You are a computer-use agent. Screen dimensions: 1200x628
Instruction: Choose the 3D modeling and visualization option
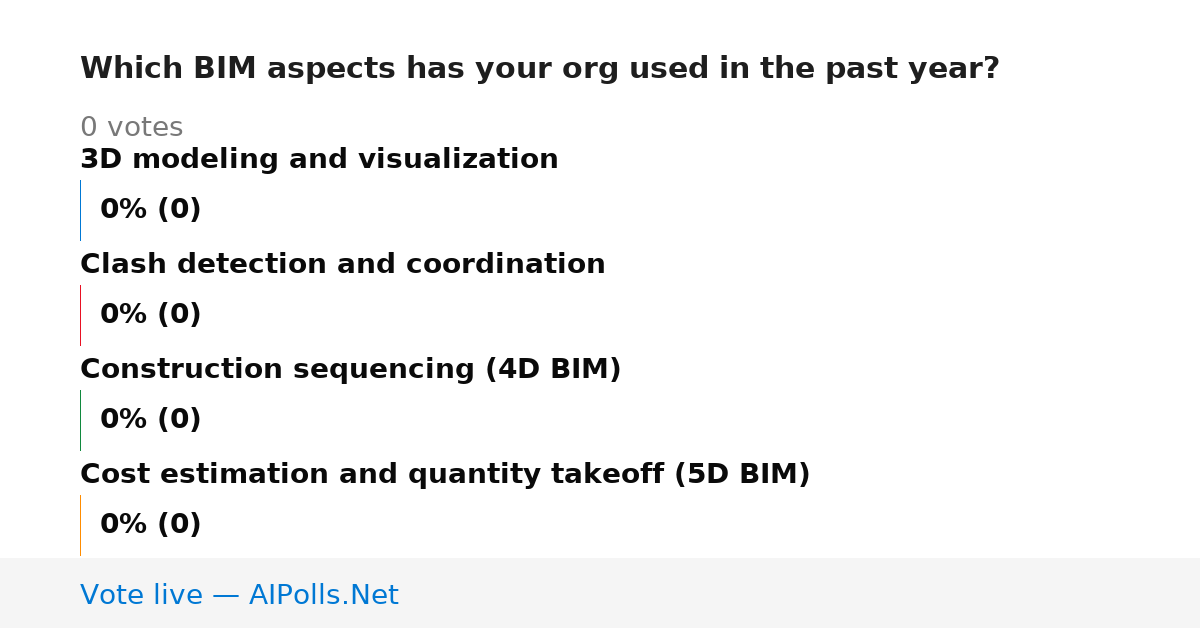click(319, 160)
